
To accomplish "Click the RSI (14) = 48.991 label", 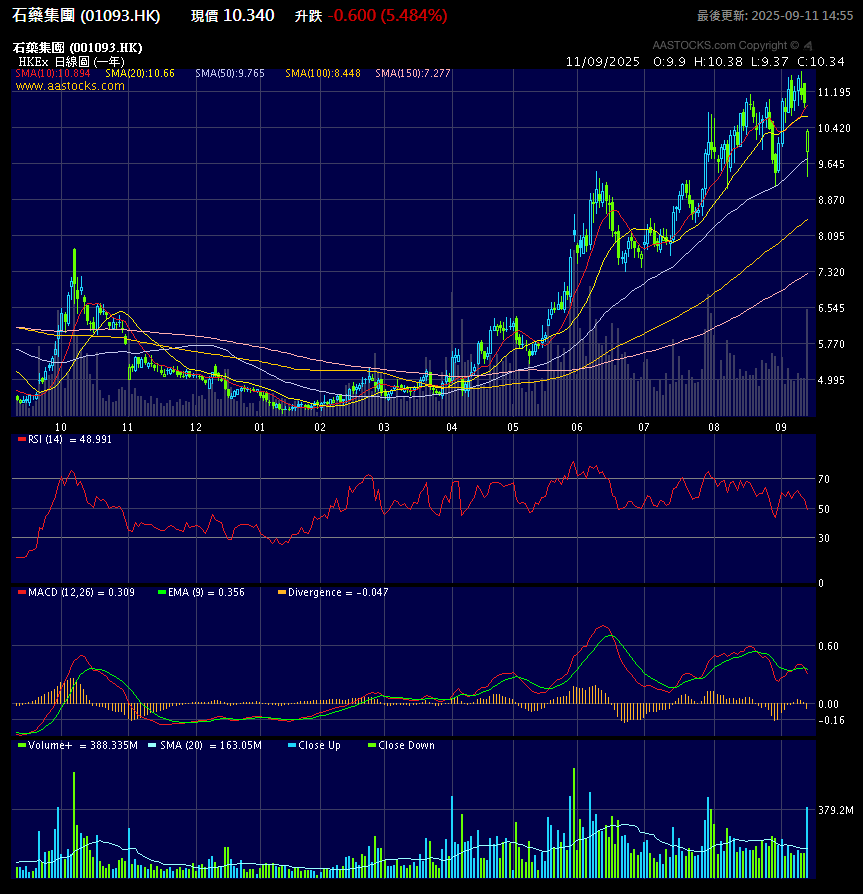I will pos(70,439).
